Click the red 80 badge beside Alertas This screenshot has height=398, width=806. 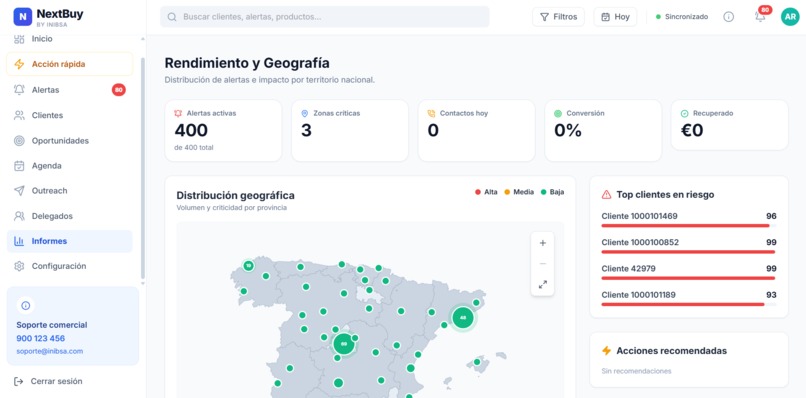[119, 90]
